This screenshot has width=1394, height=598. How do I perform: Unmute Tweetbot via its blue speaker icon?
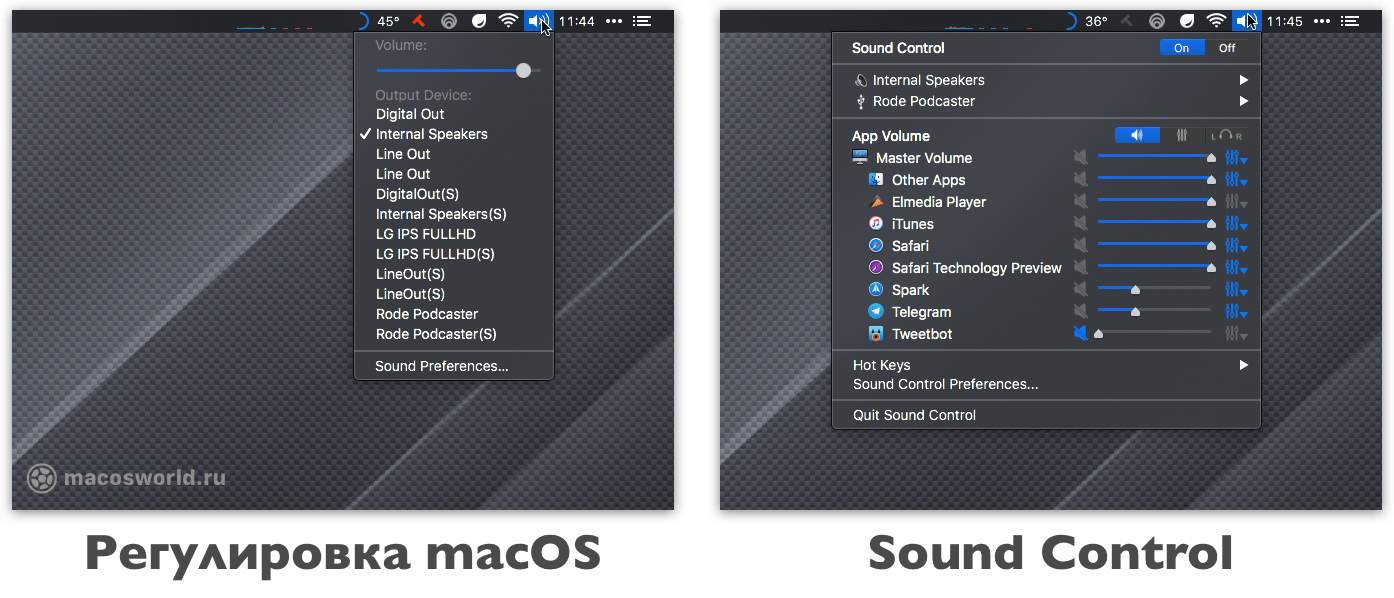[1080, 334]
